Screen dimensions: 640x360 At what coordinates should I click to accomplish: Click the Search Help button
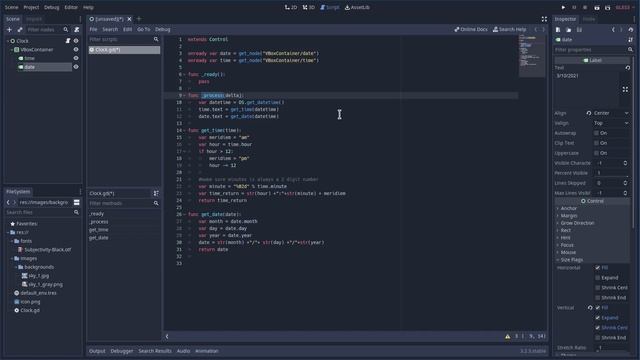(509, 29)
